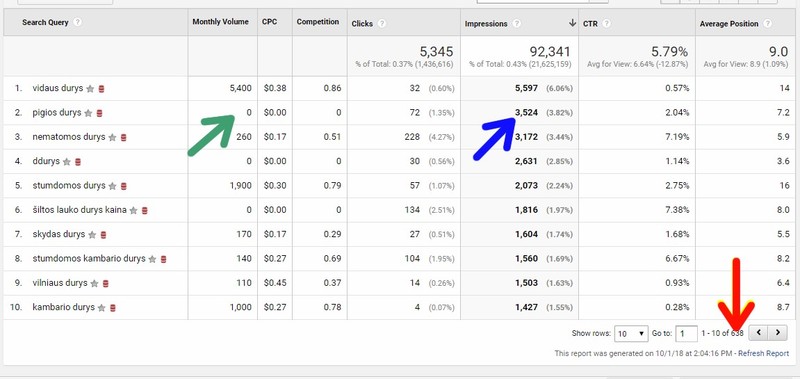800x379 pixels.
Task: Star the kambario durys query
Action: [102, 308]
